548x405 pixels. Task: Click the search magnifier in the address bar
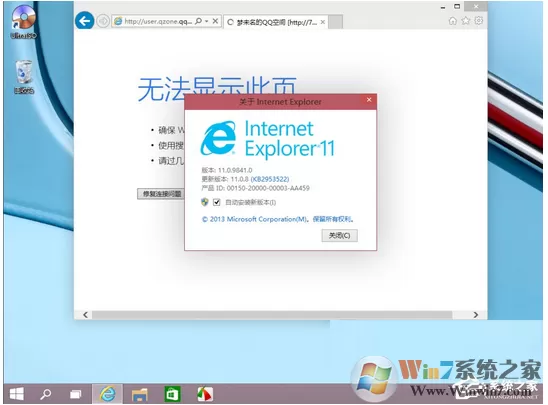click(x=199, y=21)
